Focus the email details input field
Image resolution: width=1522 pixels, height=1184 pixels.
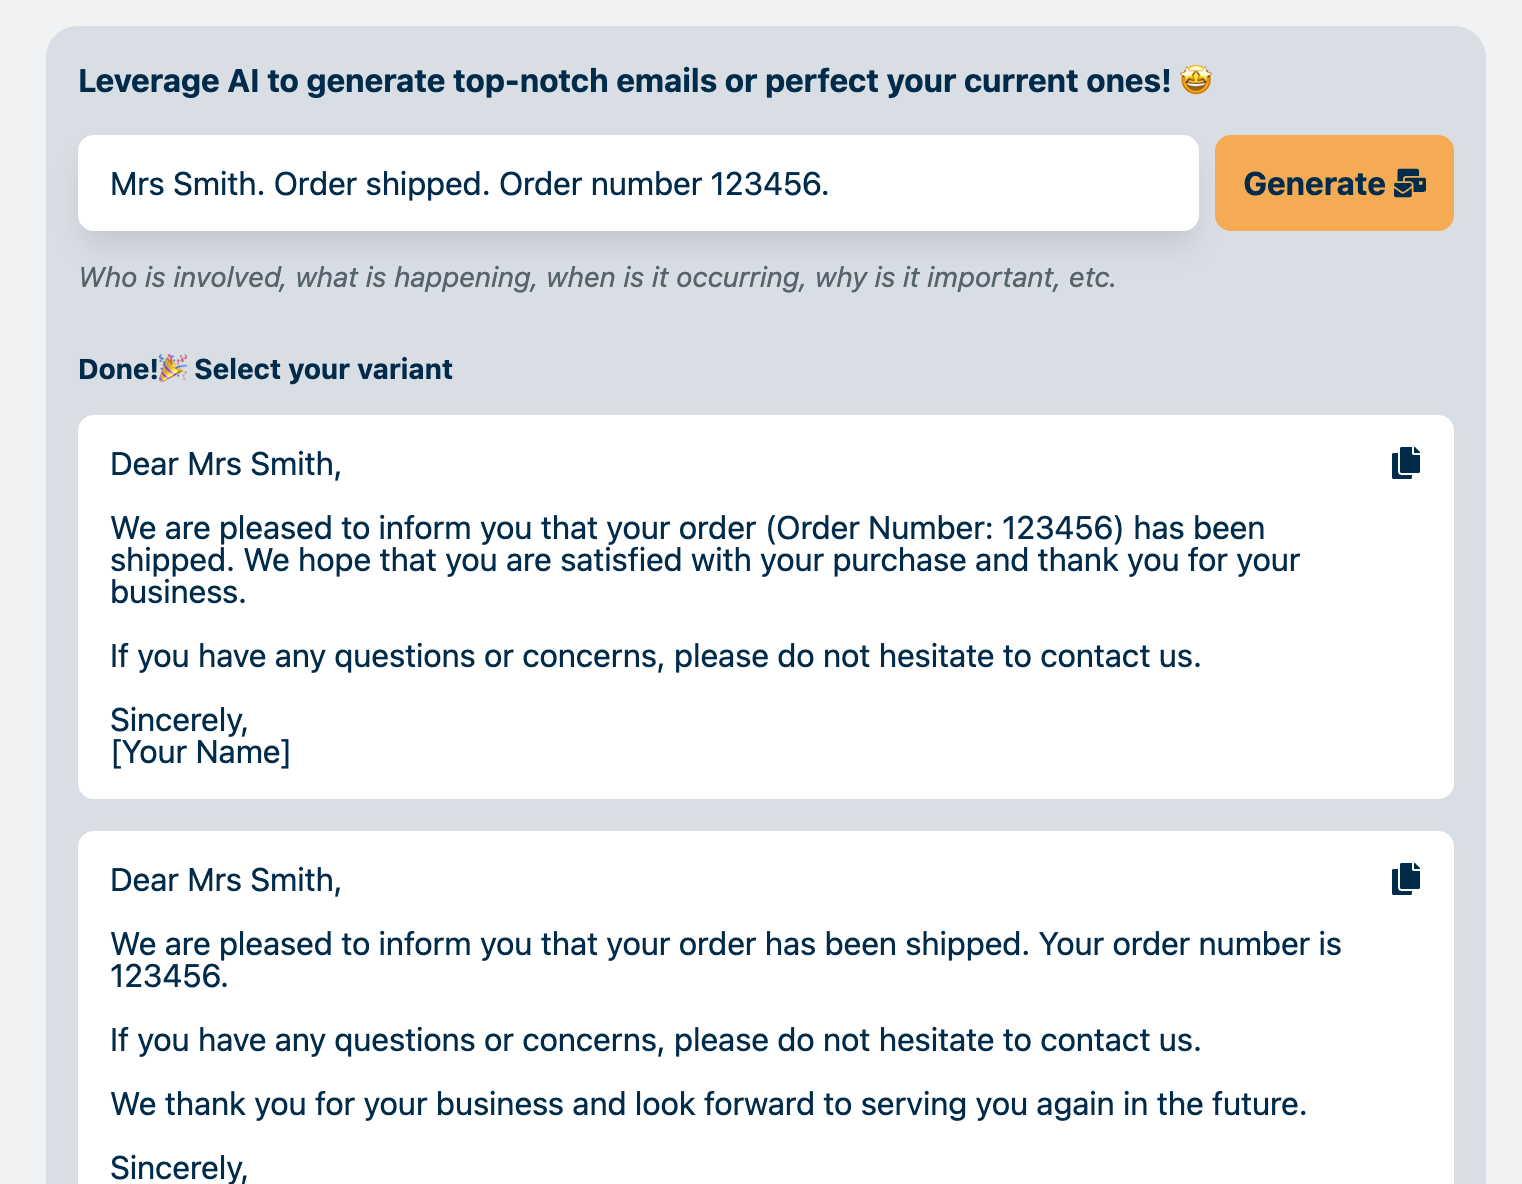638,183
